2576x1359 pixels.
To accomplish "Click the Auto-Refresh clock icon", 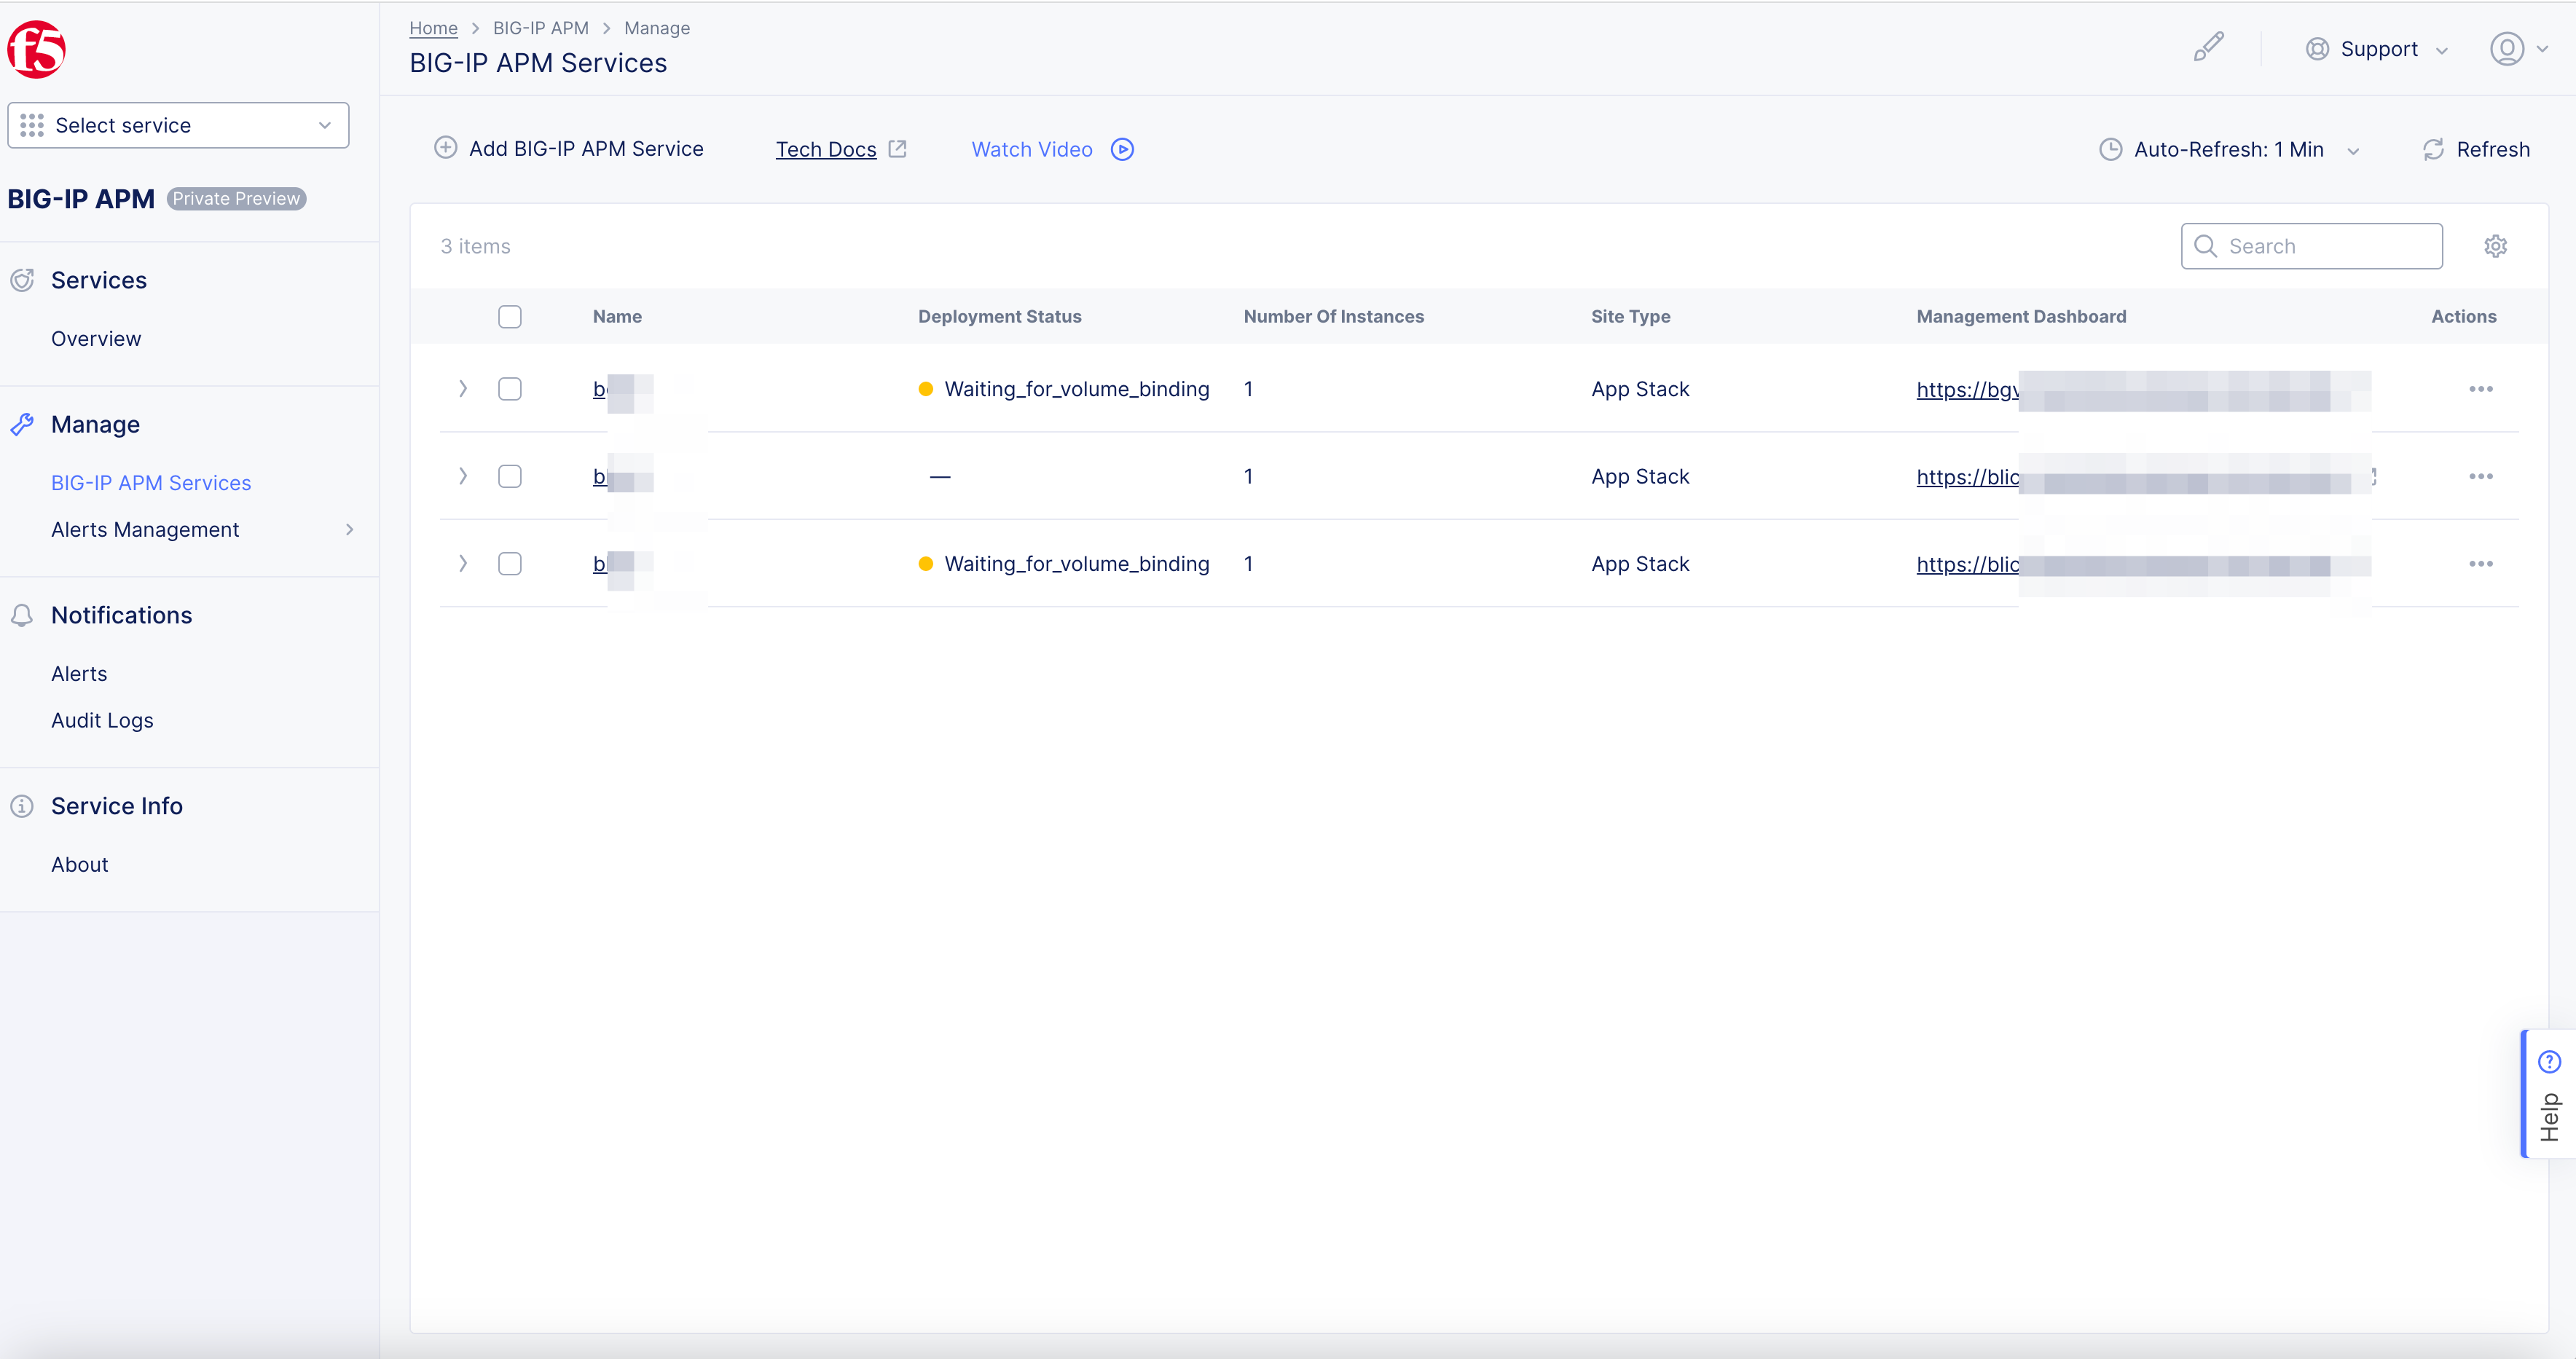I will [x=2110, y=149].
